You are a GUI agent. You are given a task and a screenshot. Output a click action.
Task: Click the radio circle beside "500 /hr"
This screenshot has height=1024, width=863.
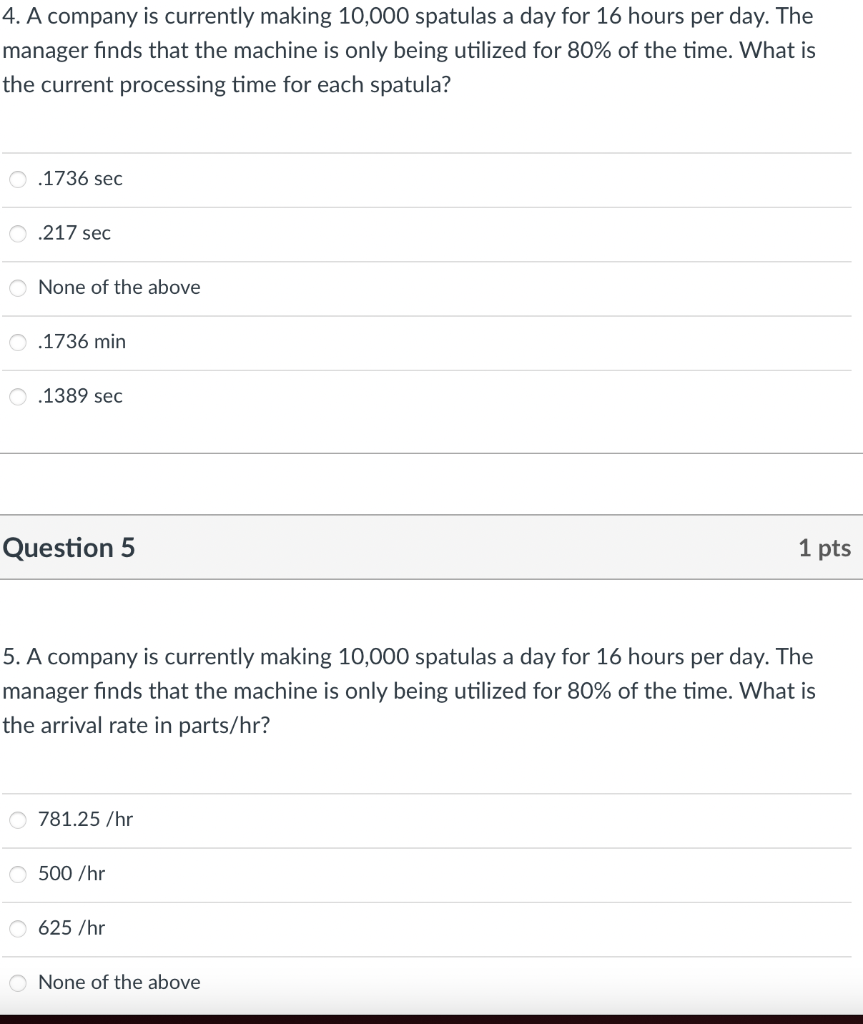click(17, 874)
